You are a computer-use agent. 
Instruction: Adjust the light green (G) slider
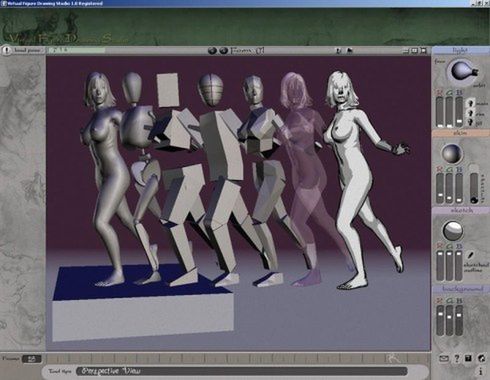(450, 112)
